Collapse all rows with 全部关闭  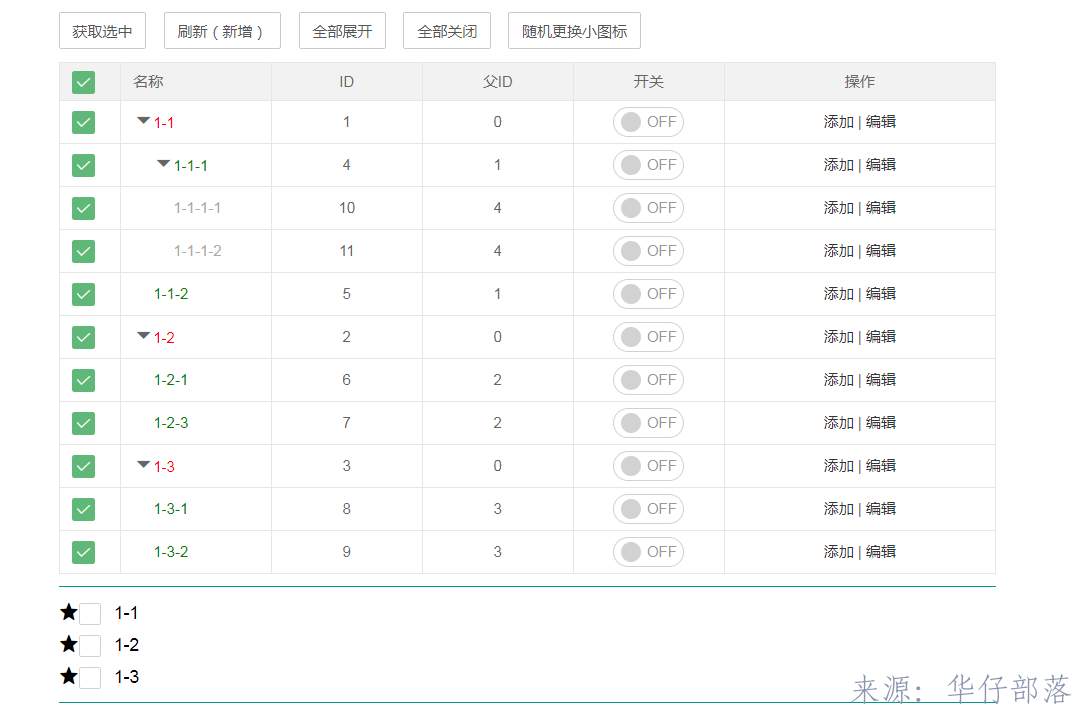(x=447, y=31)
